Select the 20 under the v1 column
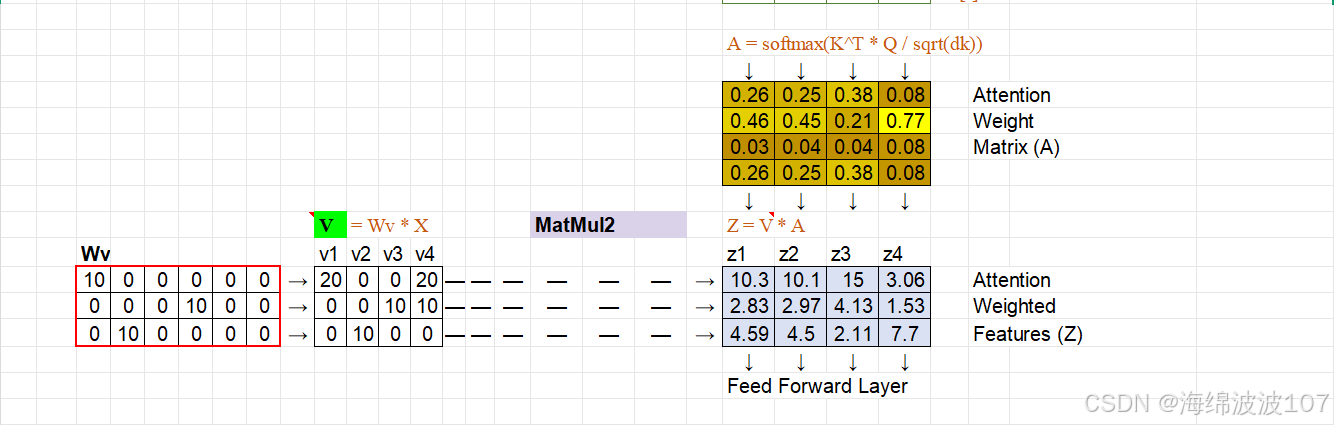 click(331, 280)
